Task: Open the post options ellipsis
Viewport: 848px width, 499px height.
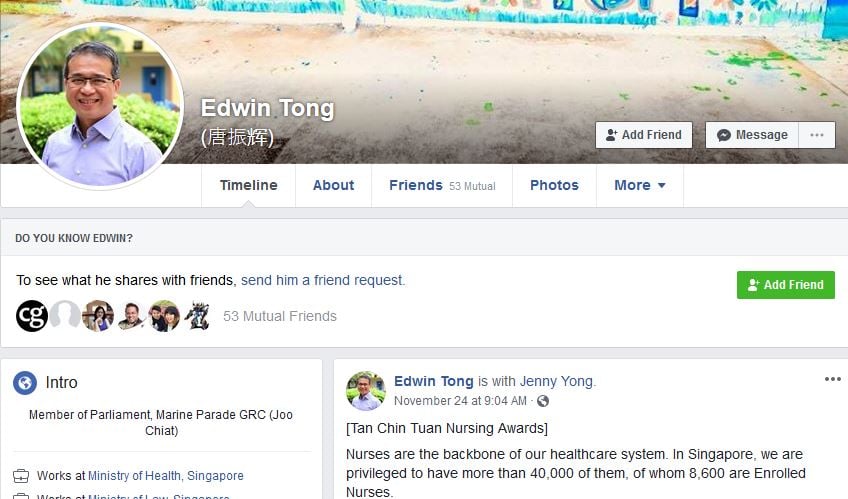Action: click(832, 379)
